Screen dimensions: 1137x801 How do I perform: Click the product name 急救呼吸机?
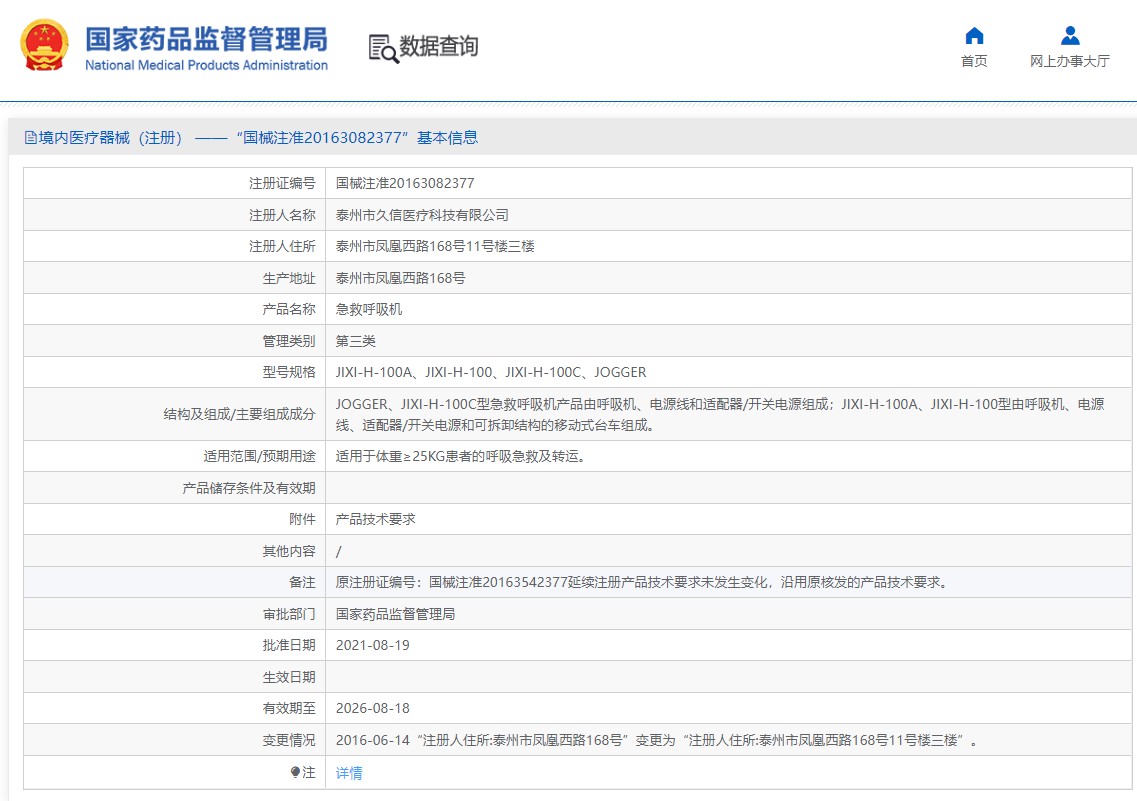click(x=369, y=310)
